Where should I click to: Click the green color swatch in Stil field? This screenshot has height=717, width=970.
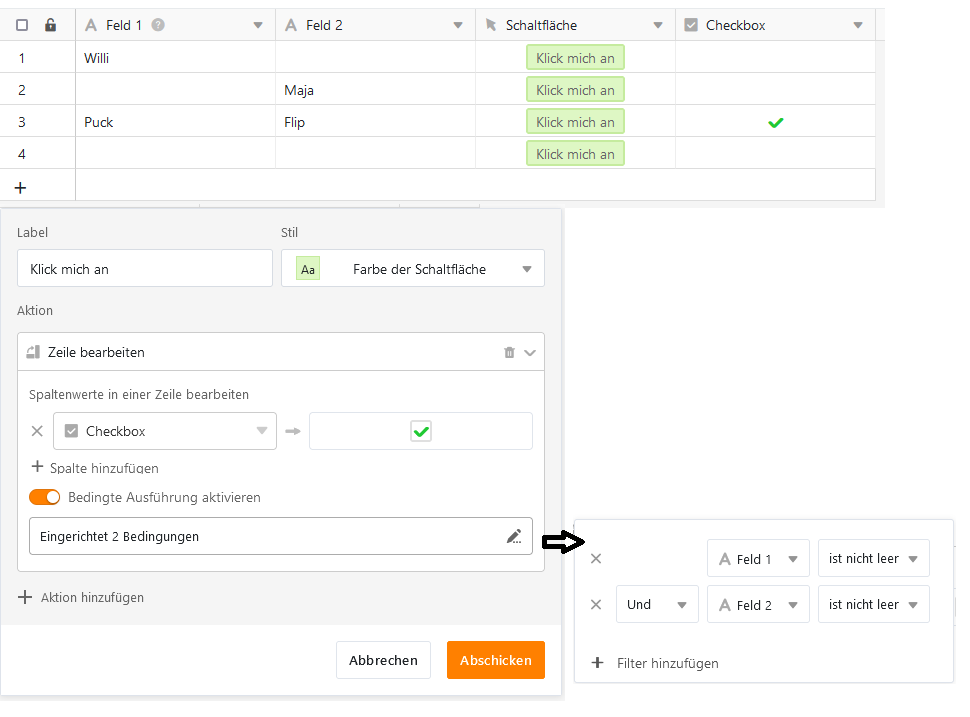point(308,269)
